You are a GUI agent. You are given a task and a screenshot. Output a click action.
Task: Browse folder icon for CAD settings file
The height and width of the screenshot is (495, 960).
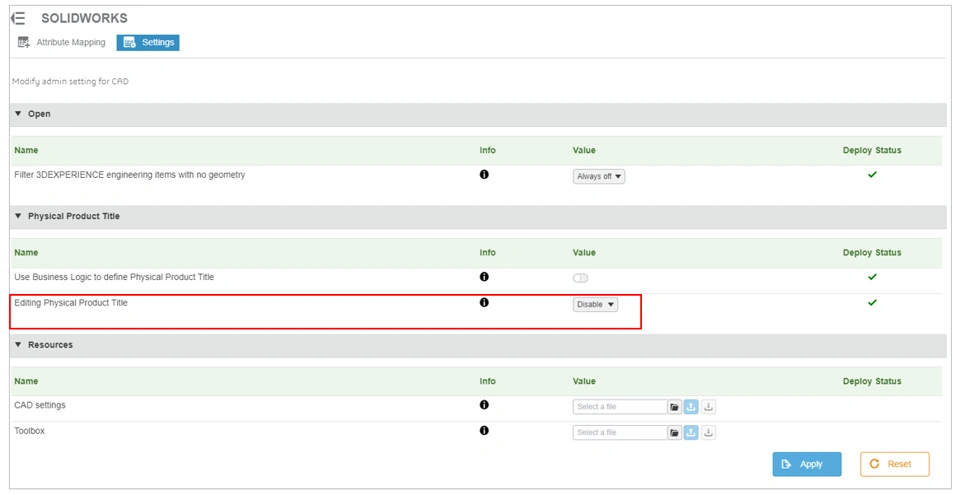675,407
